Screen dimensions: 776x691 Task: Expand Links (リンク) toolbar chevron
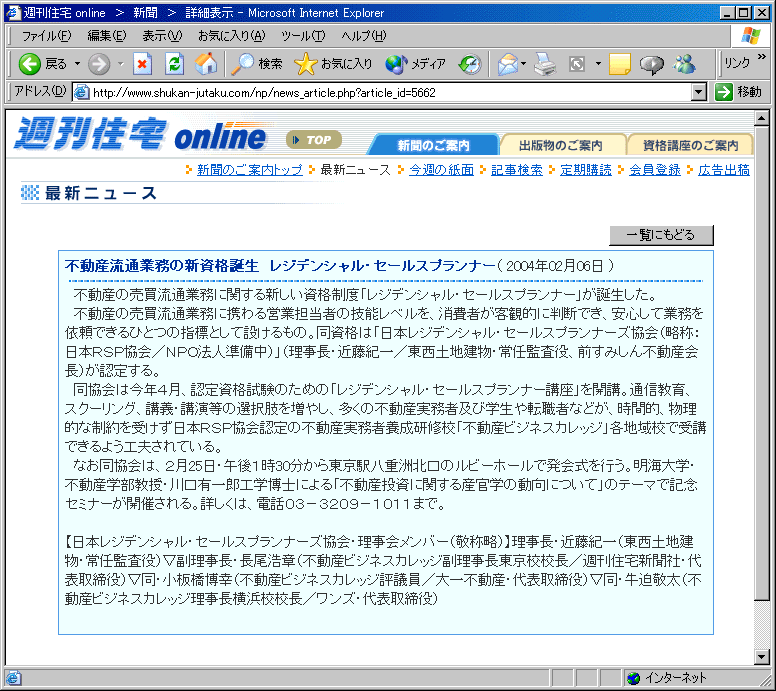pyautogui.click(x=762, y=56)
